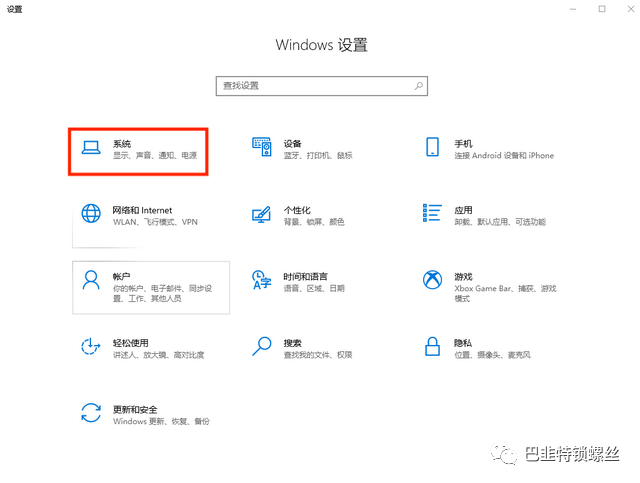The image size is (640, 483).
Task: Select the 系统 category title
Action: (122, 144)
